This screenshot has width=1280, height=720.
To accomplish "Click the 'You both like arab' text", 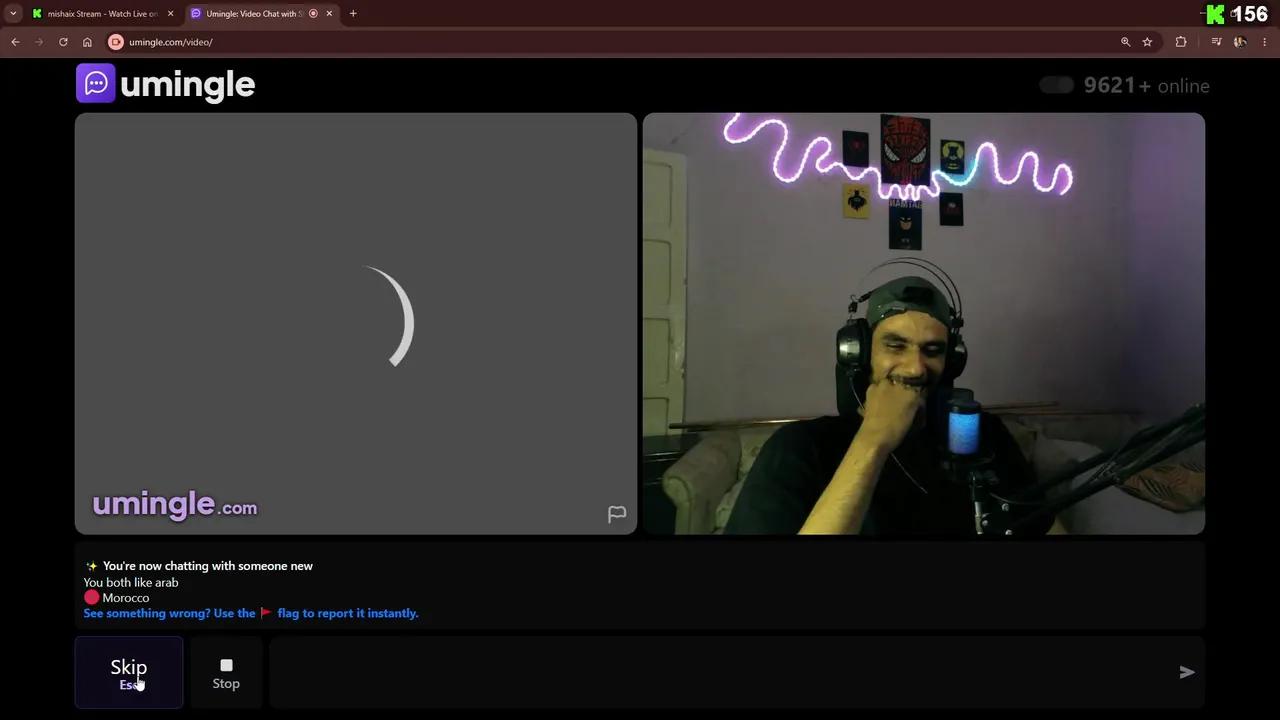I will point(131,582).
